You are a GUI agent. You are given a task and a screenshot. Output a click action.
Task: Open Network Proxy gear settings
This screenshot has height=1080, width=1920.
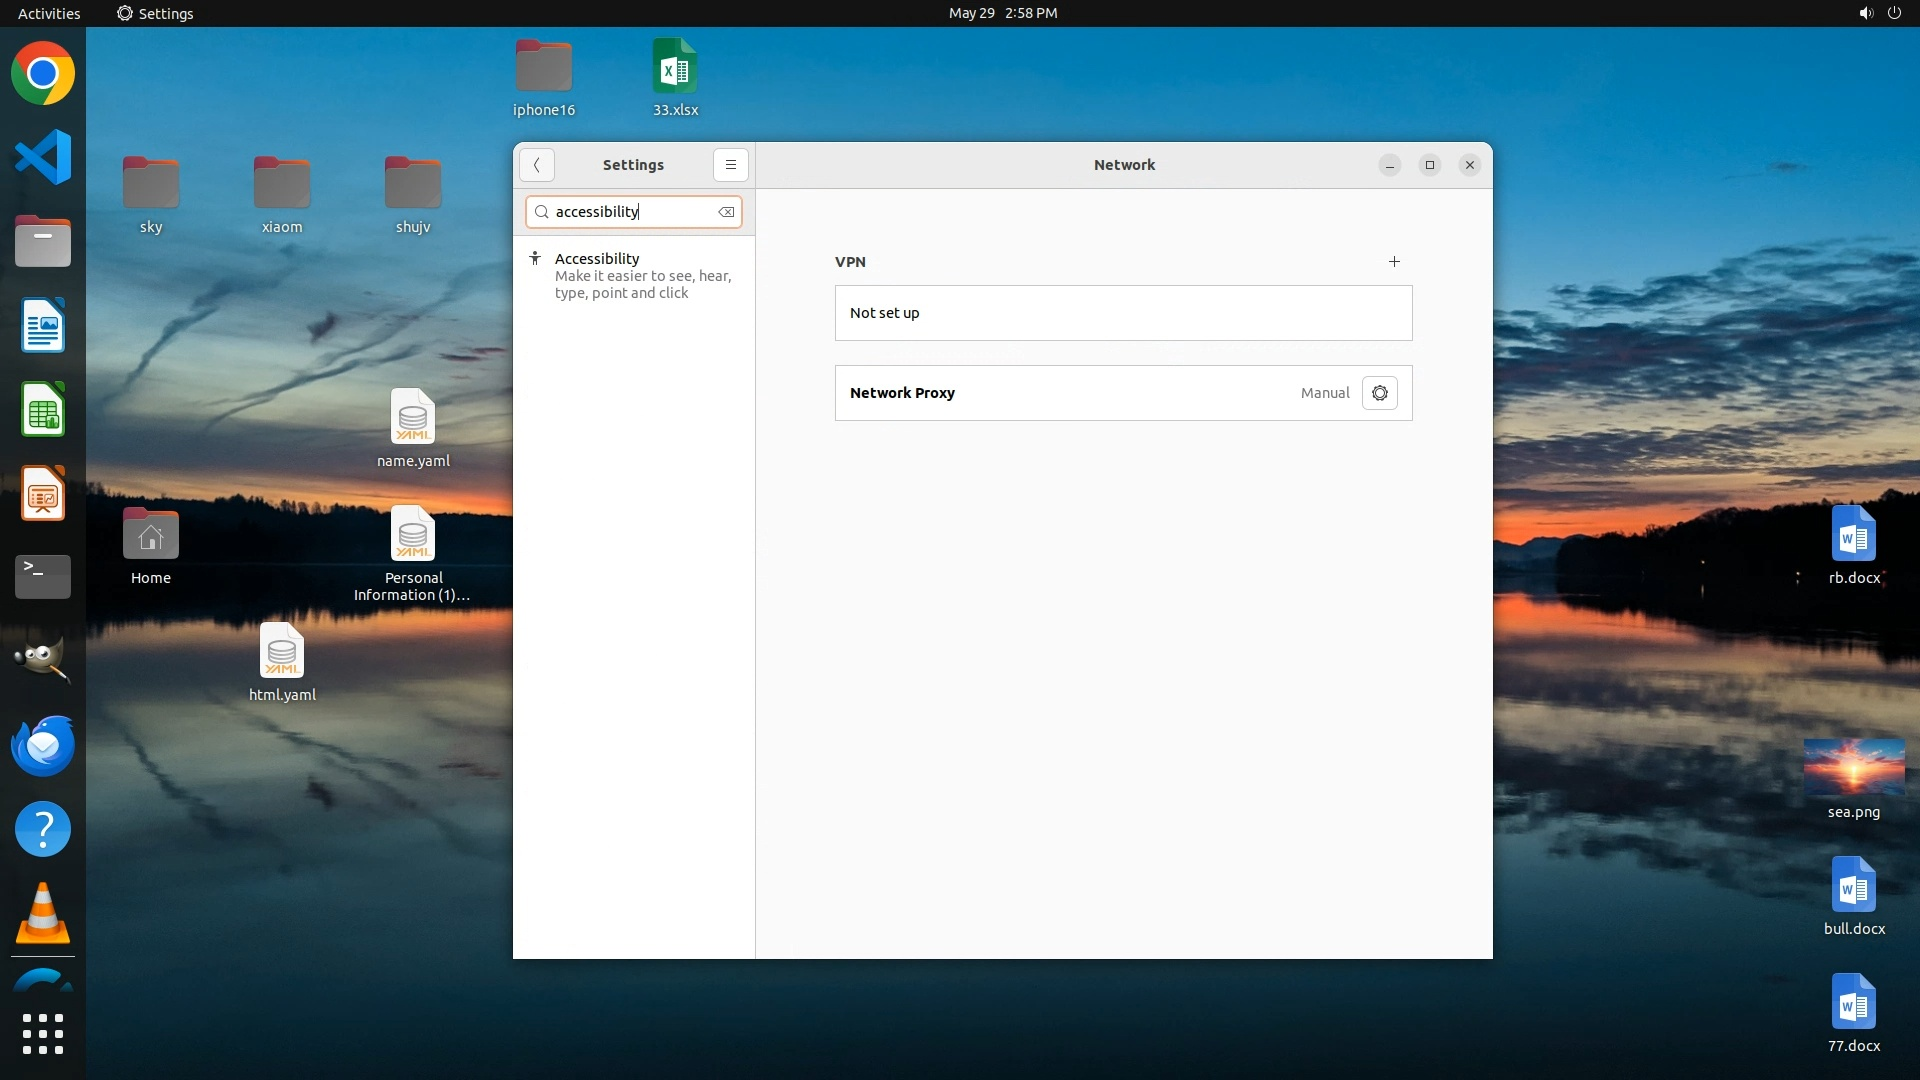point(1379,393)
